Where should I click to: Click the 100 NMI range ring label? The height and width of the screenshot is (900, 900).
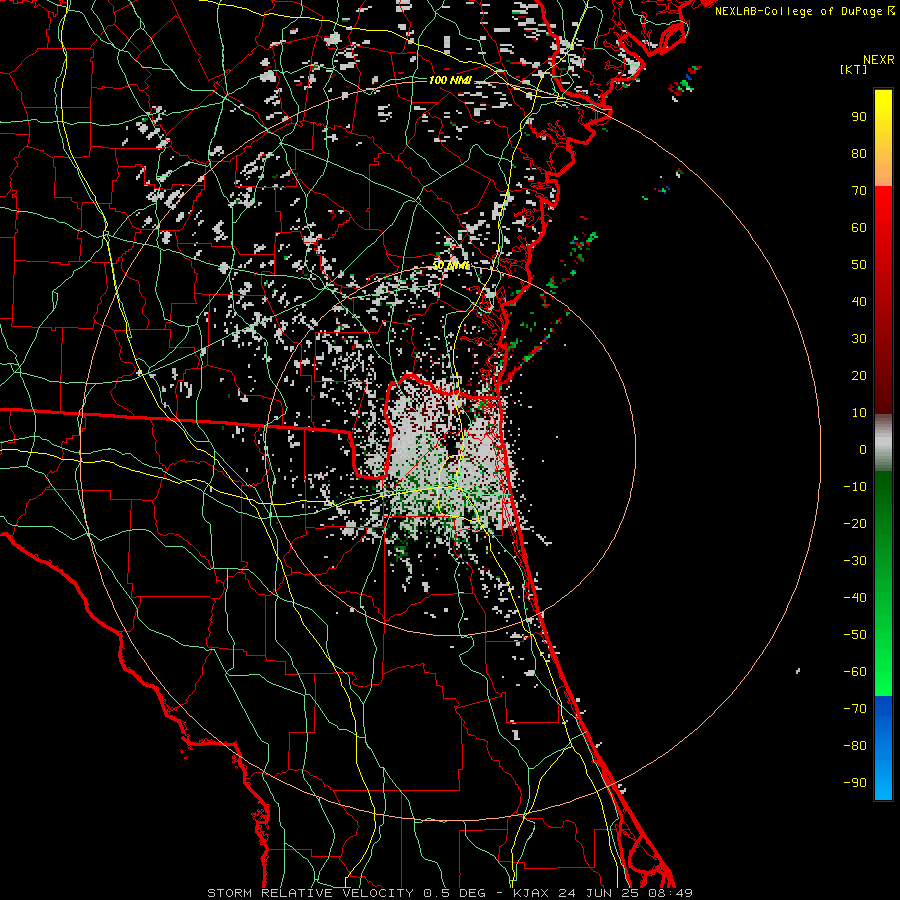[x=449, y=80]
